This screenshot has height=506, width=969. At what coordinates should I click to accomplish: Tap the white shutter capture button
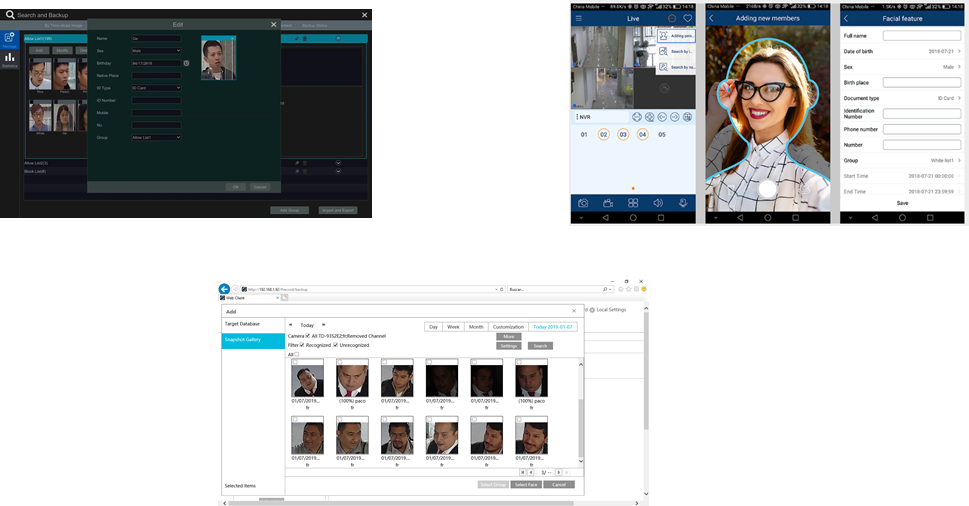[x=768, y=188]
